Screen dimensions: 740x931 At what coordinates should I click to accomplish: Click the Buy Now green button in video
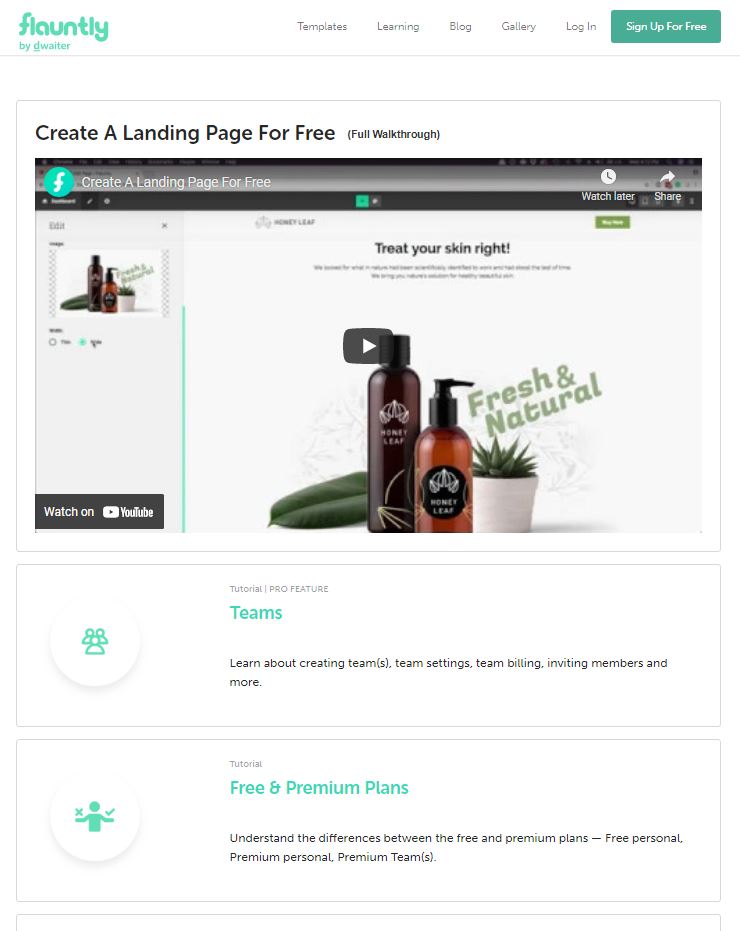pyautogui.click(x=612, y=222)
